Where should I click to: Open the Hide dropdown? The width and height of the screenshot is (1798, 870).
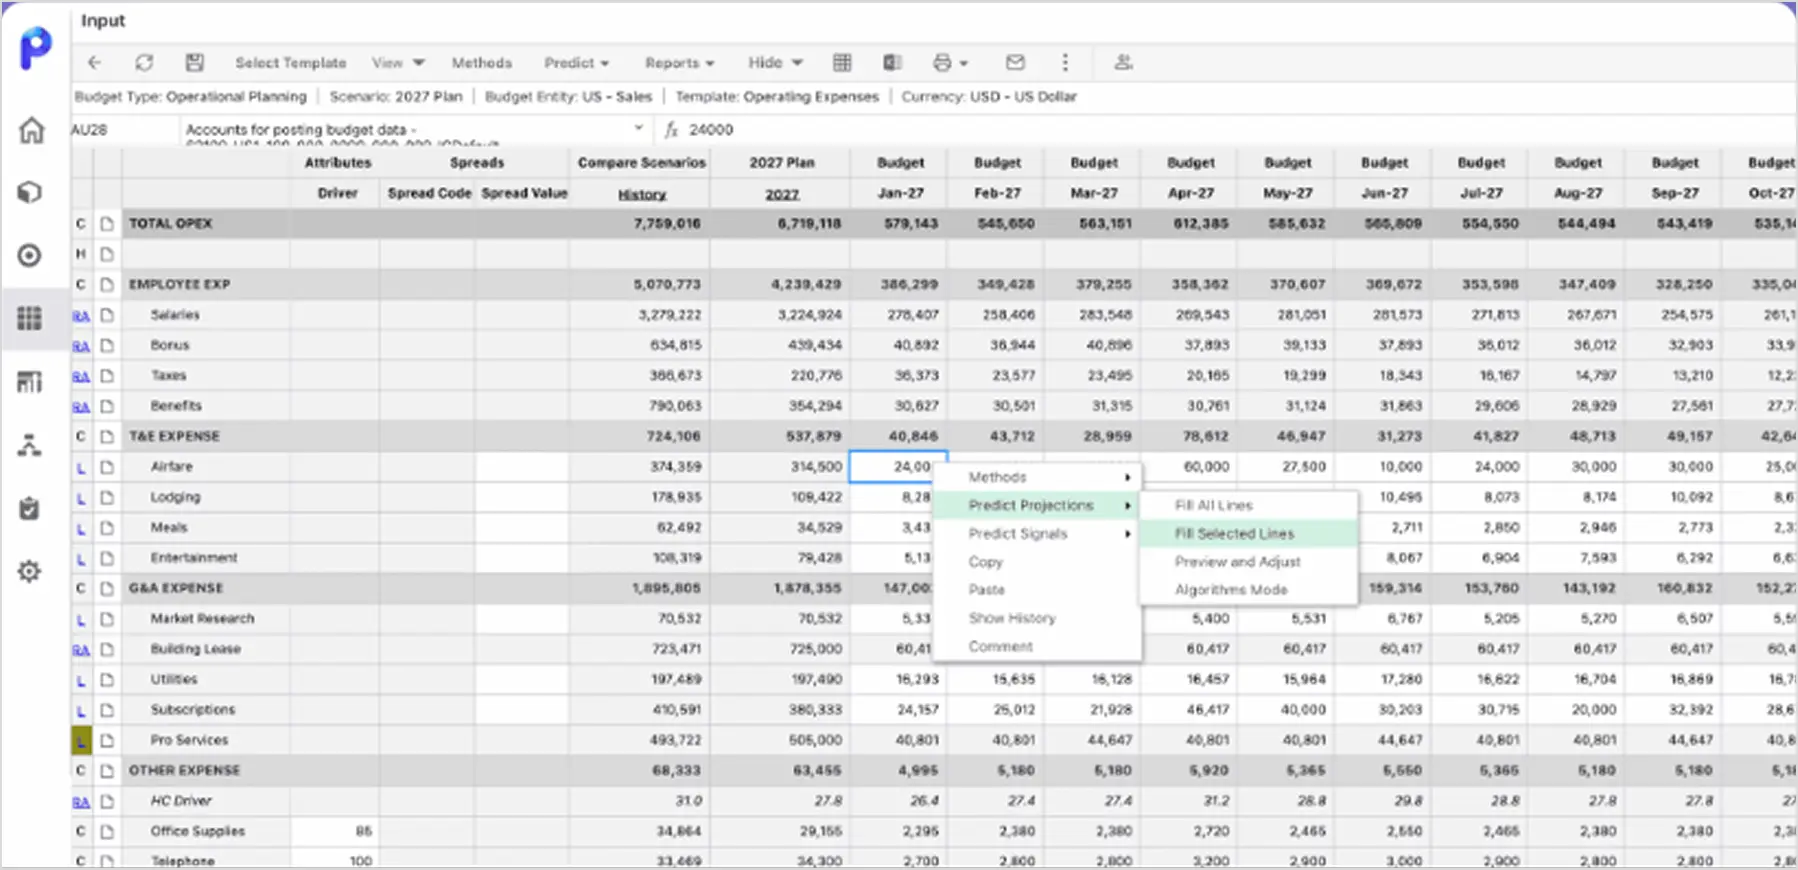(775, 62)
